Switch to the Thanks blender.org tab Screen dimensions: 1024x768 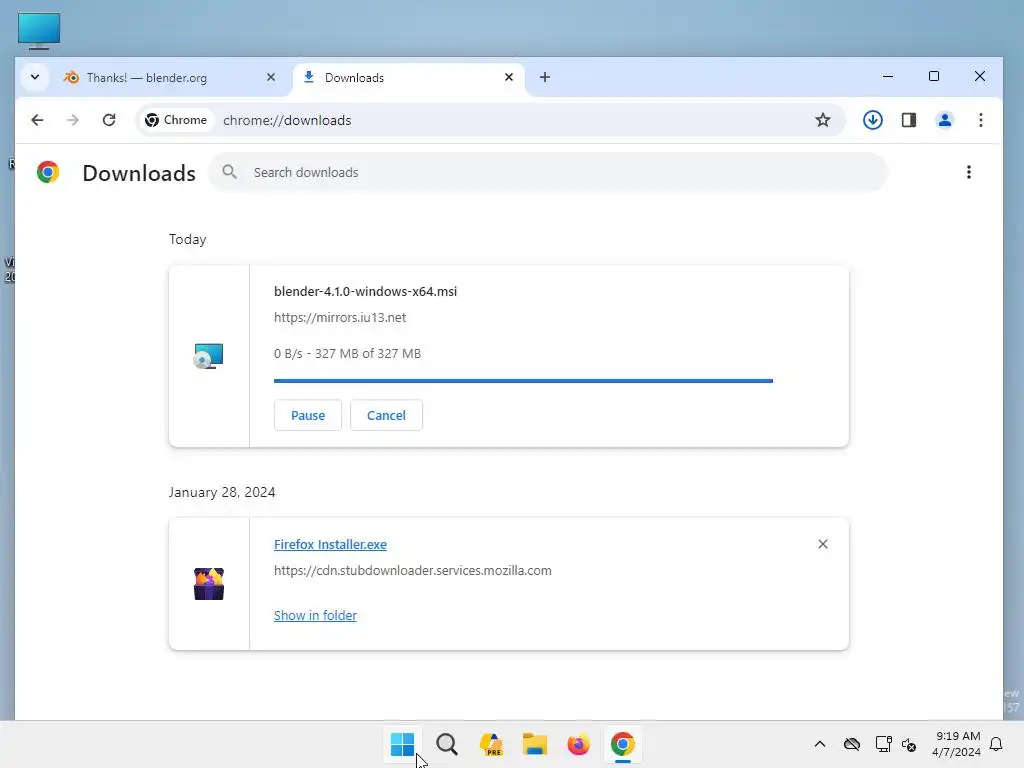[x=170, y=78]
